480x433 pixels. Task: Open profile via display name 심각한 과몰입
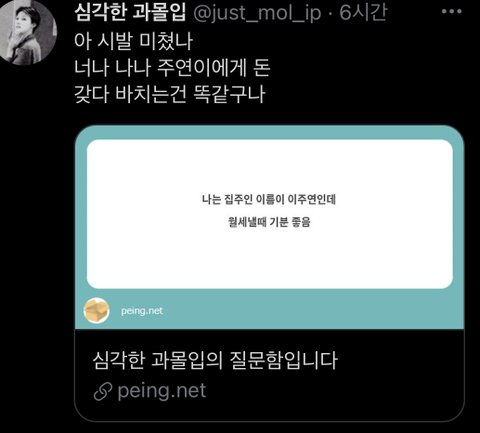pos(130,12)
